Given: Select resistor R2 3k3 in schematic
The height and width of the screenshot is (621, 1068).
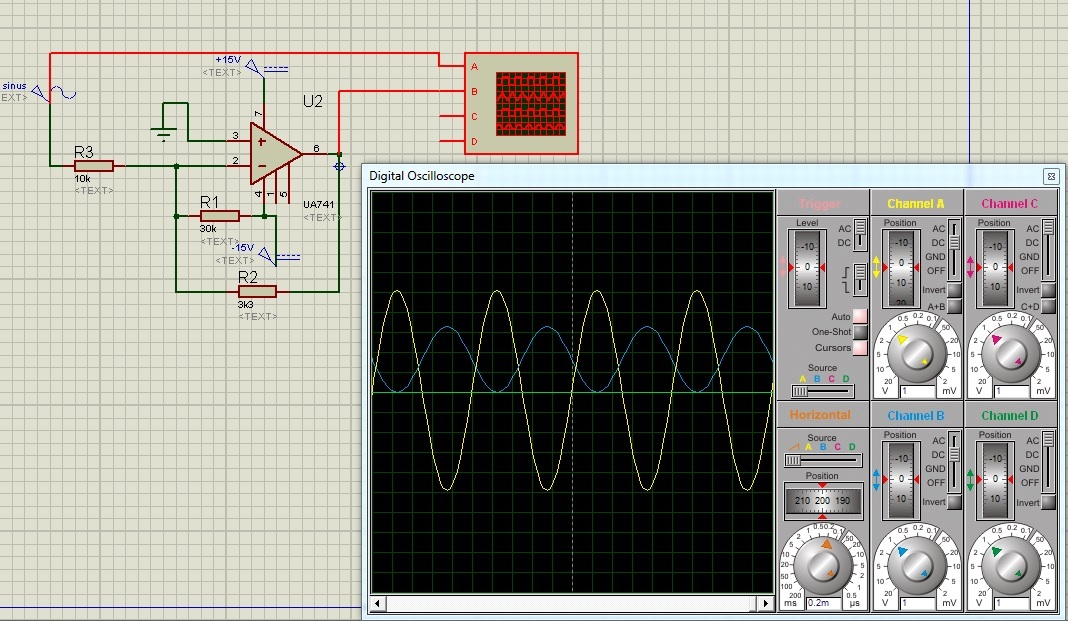Looking at the screenshot, I should point(257,291).
